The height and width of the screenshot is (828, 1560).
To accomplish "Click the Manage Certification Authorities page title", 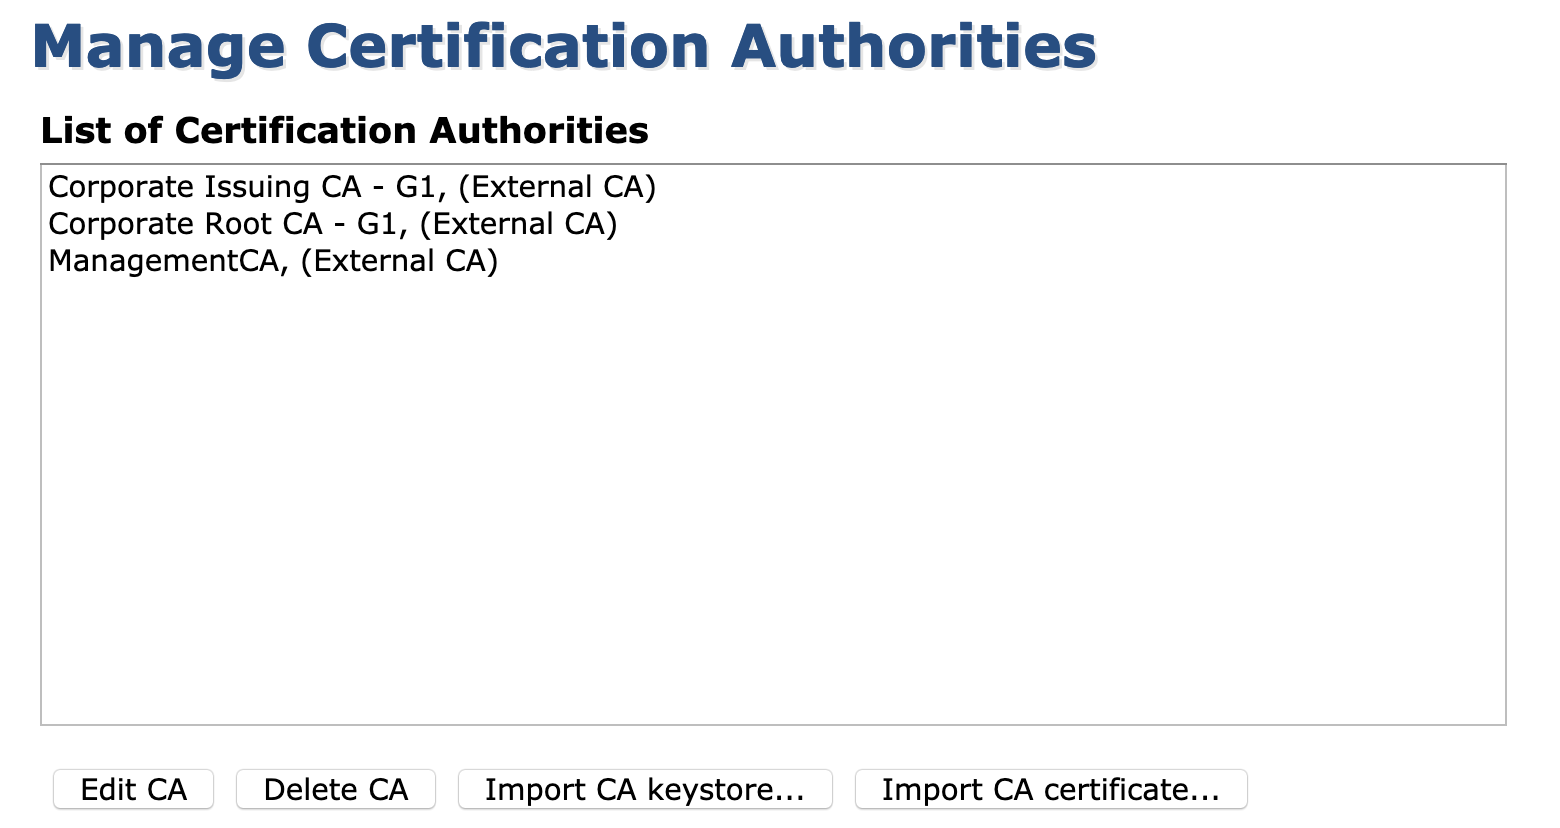I will coord(564,47).
